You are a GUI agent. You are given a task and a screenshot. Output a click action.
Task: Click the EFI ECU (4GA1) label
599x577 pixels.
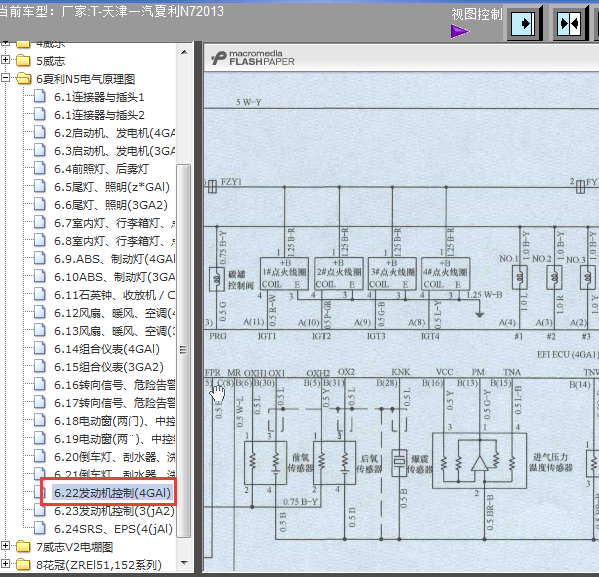[567, 354]
